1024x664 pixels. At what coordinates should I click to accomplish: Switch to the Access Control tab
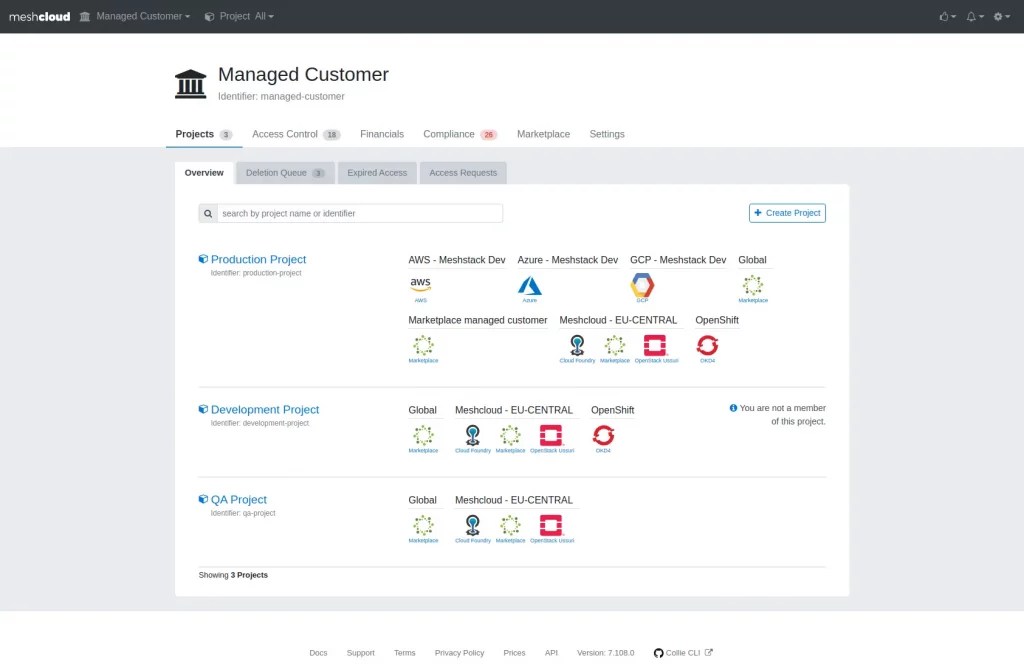tap(296, 134)
